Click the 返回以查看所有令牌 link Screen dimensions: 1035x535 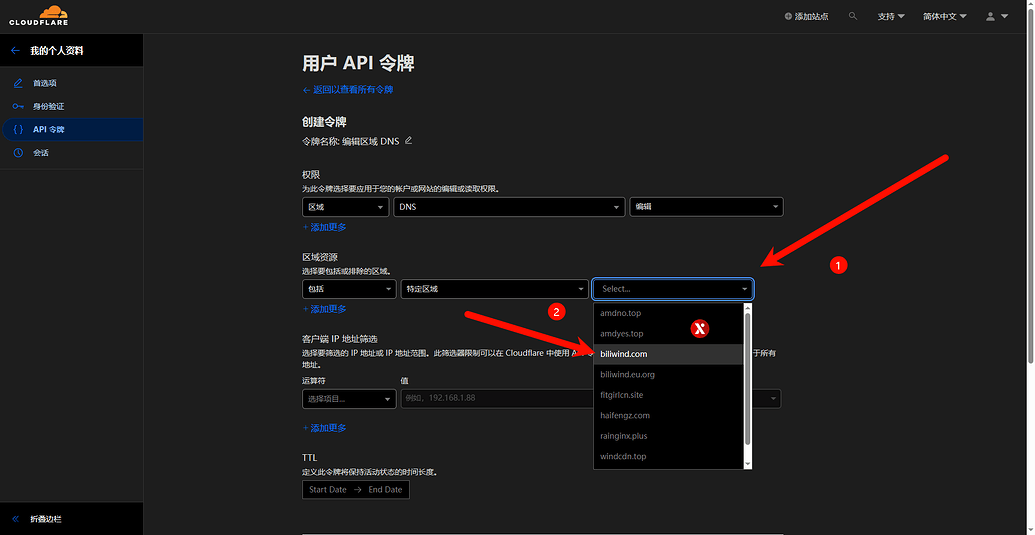pyautogui.click(x=348, y=90)
